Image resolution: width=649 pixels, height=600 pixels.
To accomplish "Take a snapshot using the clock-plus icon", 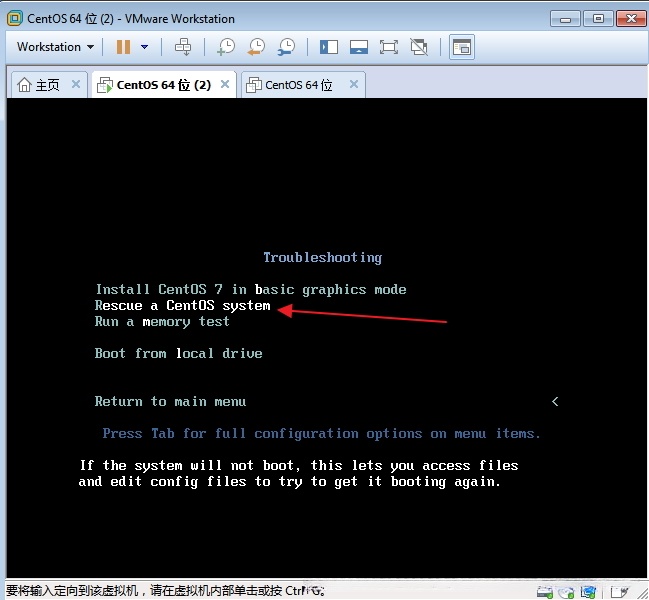I will tap(226, 47).
